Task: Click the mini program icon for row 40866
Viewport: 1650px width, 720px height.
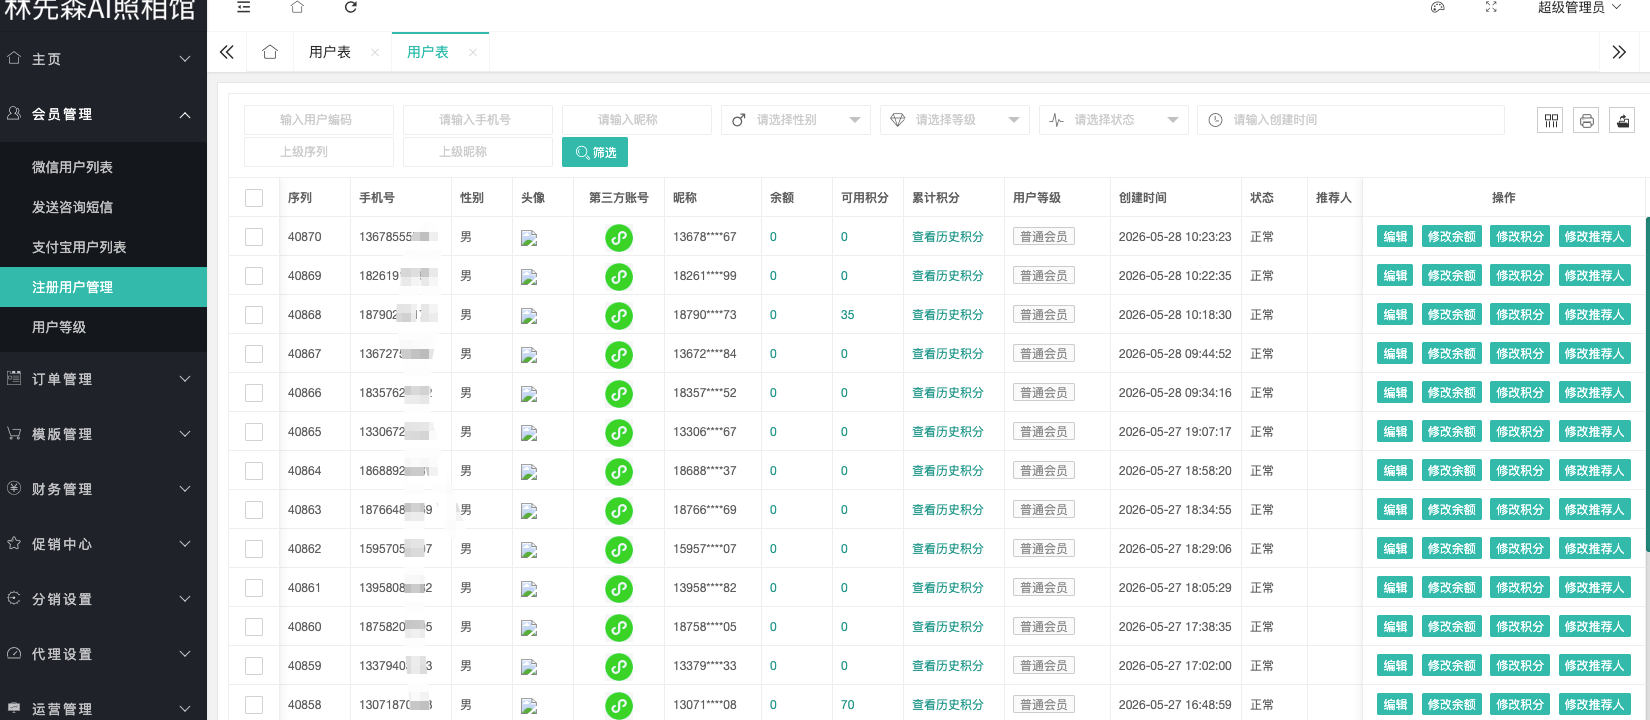Action: tap(619, 394)
